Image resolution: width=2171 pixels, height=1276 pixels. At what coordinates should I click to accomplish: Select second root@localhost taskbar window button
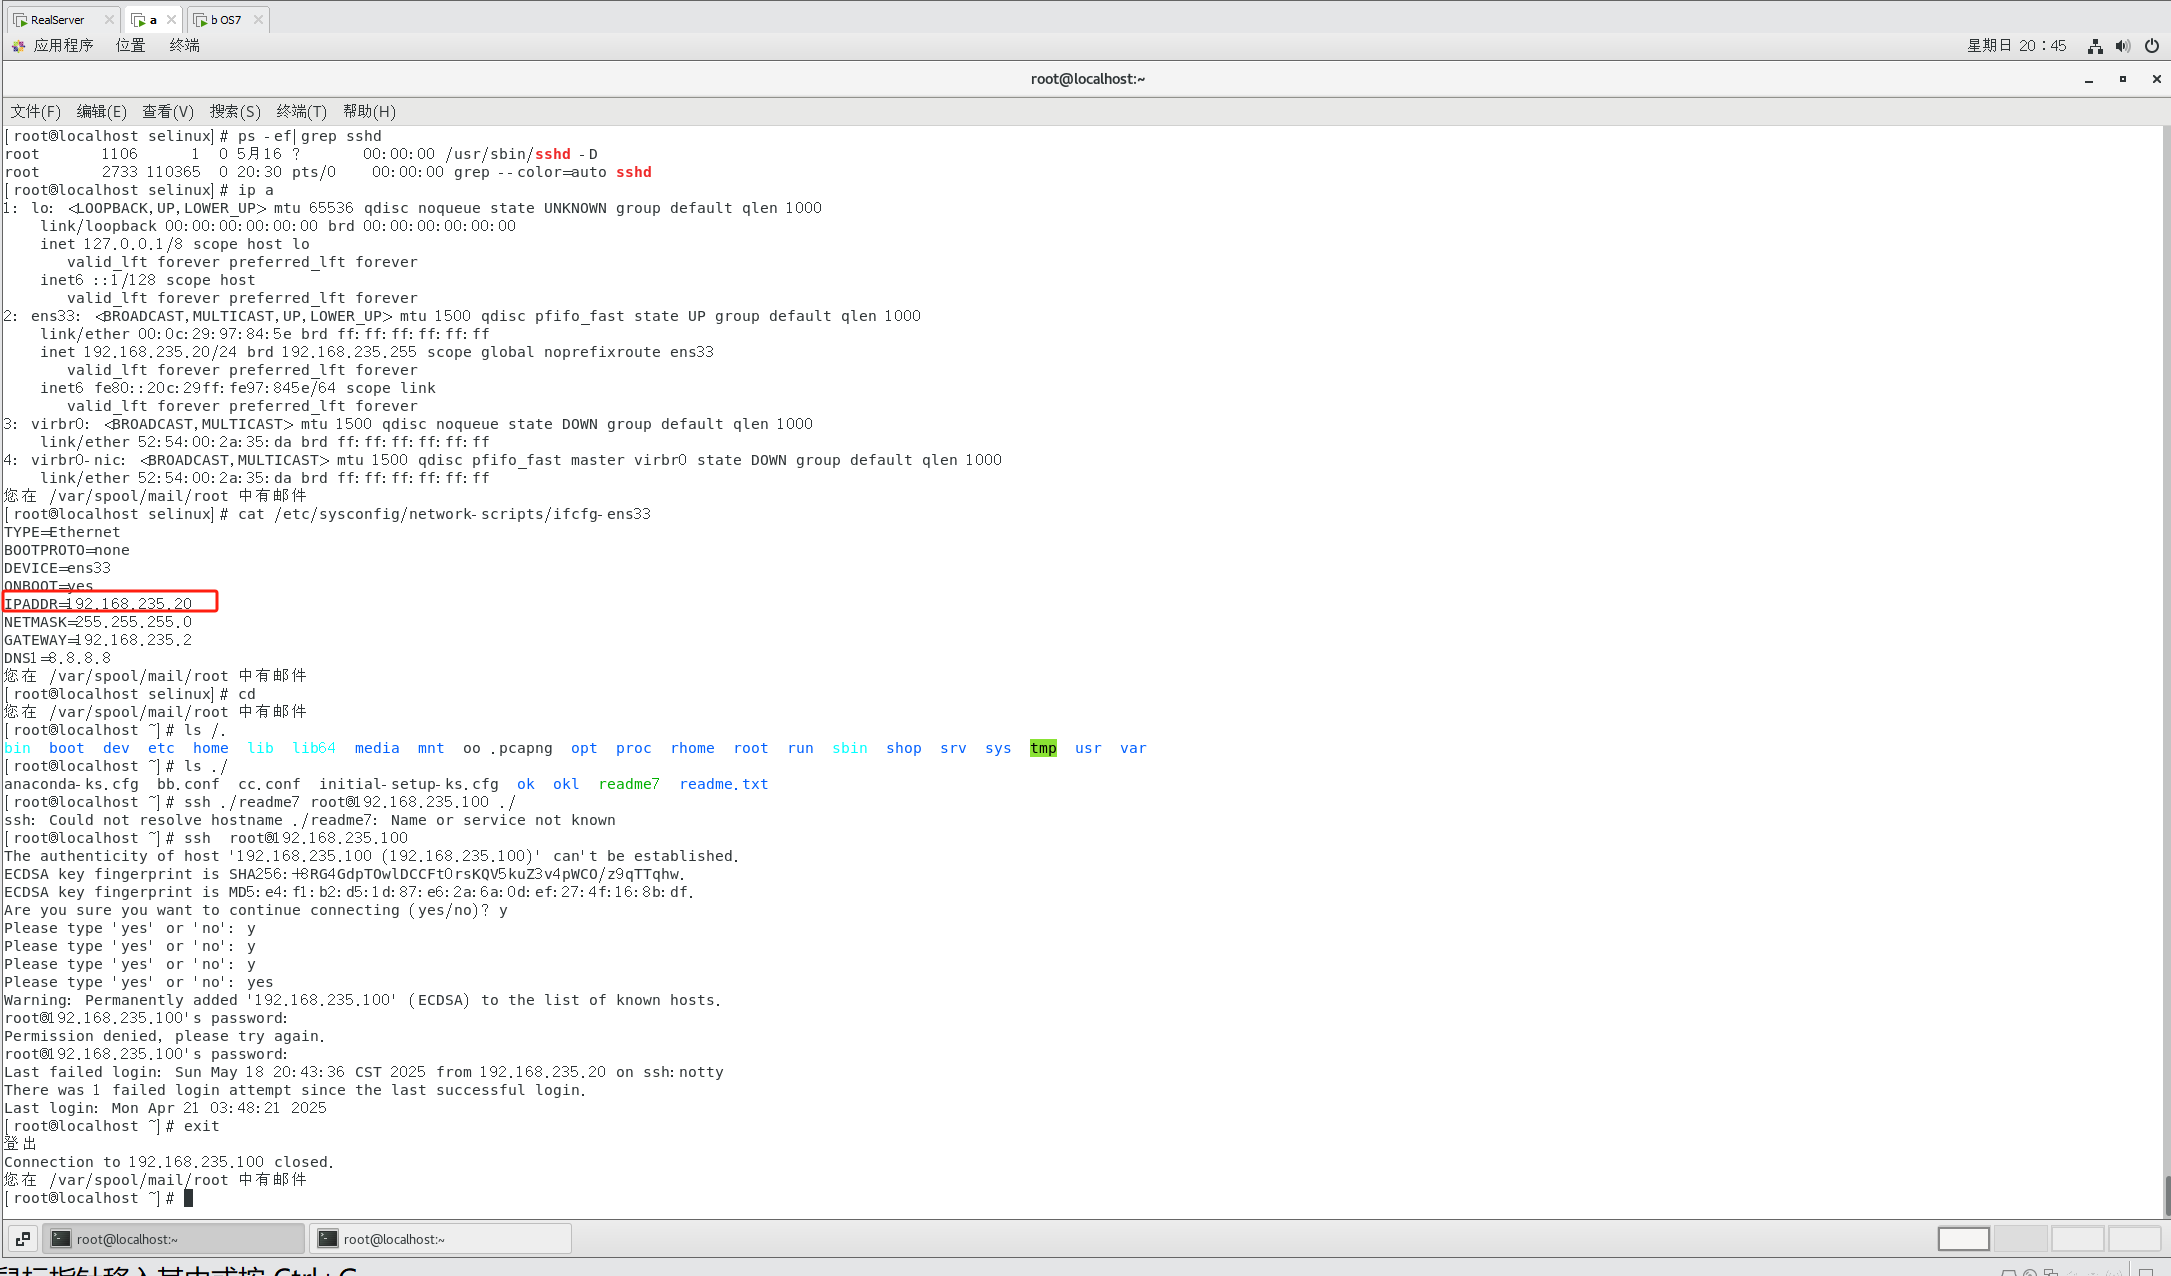point(440,1239)
